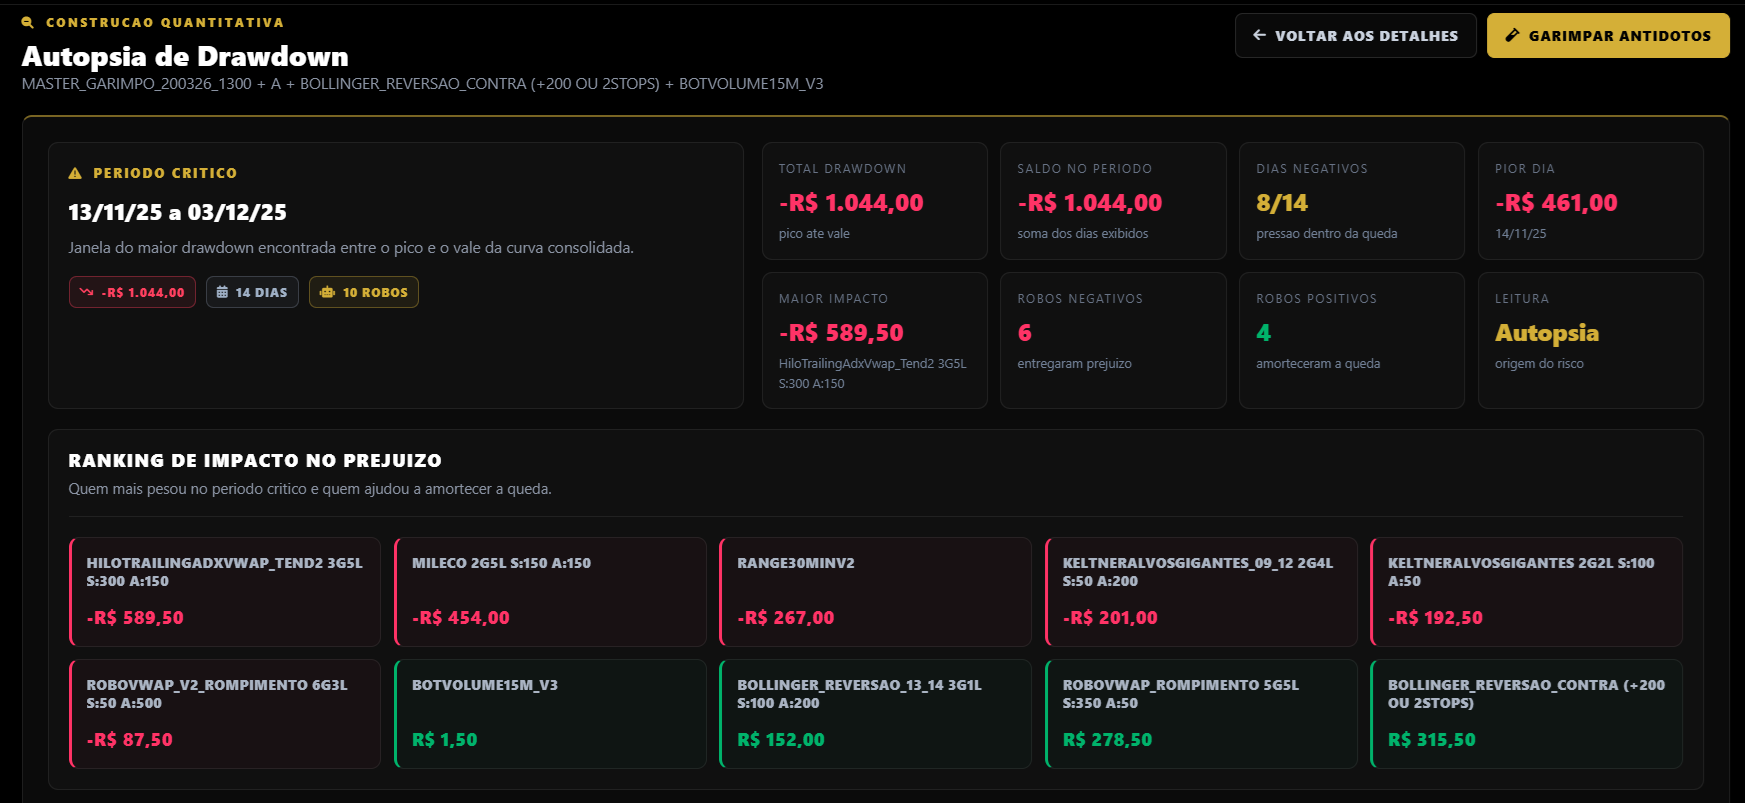The width and height of the screenshot is (1745, 803).
Task: Go back with Voltar aos Detalhes button
Action: (1355, 35)
